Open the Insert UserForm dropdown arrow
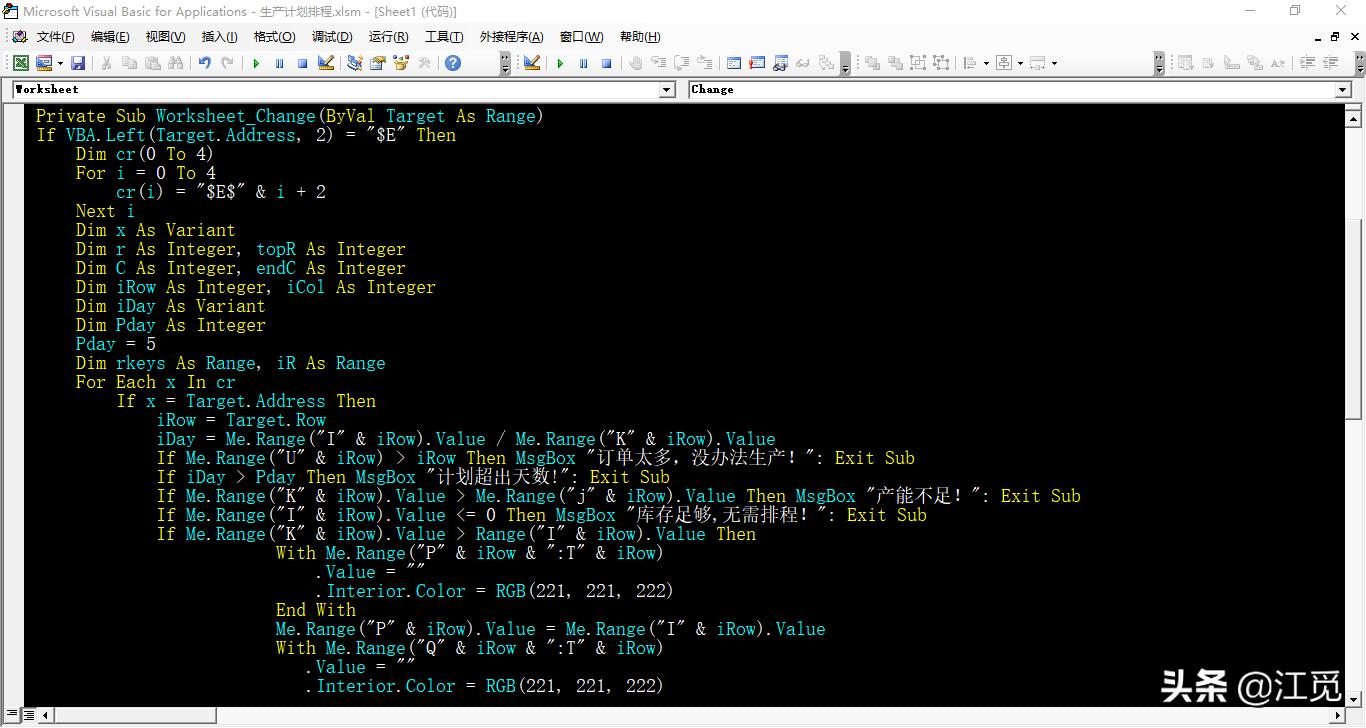This screenshot has width=1366, height=728. (60, 63)
